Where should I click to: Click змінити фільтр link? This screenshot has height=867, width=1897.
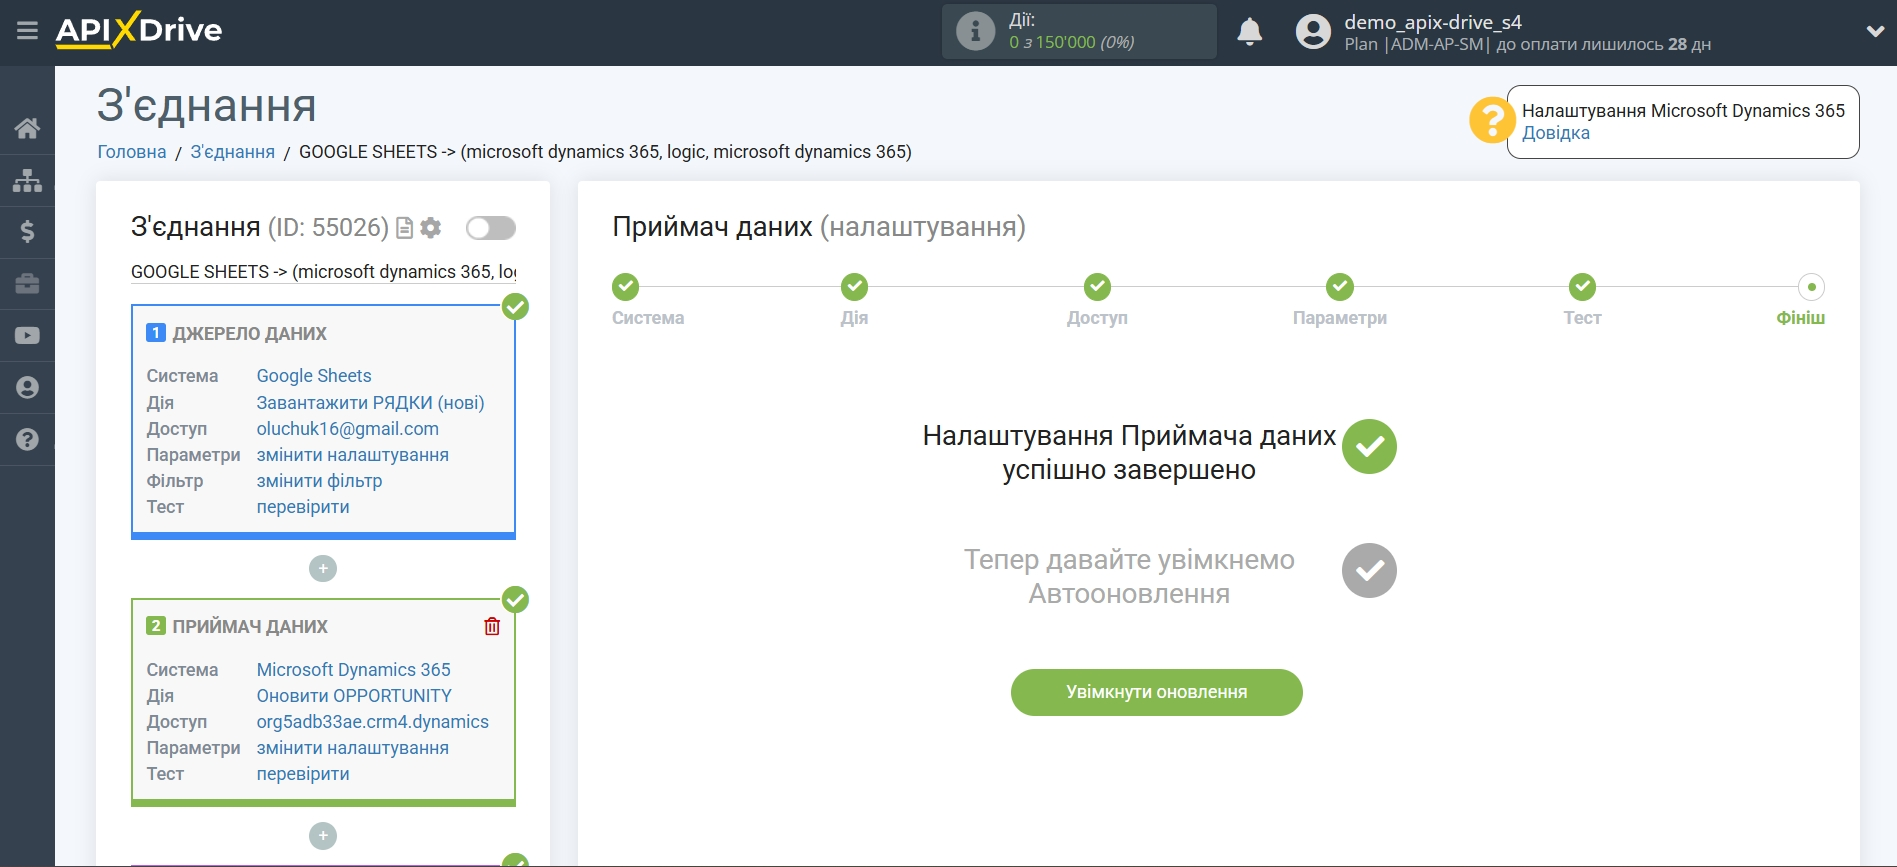pos(319,481)
